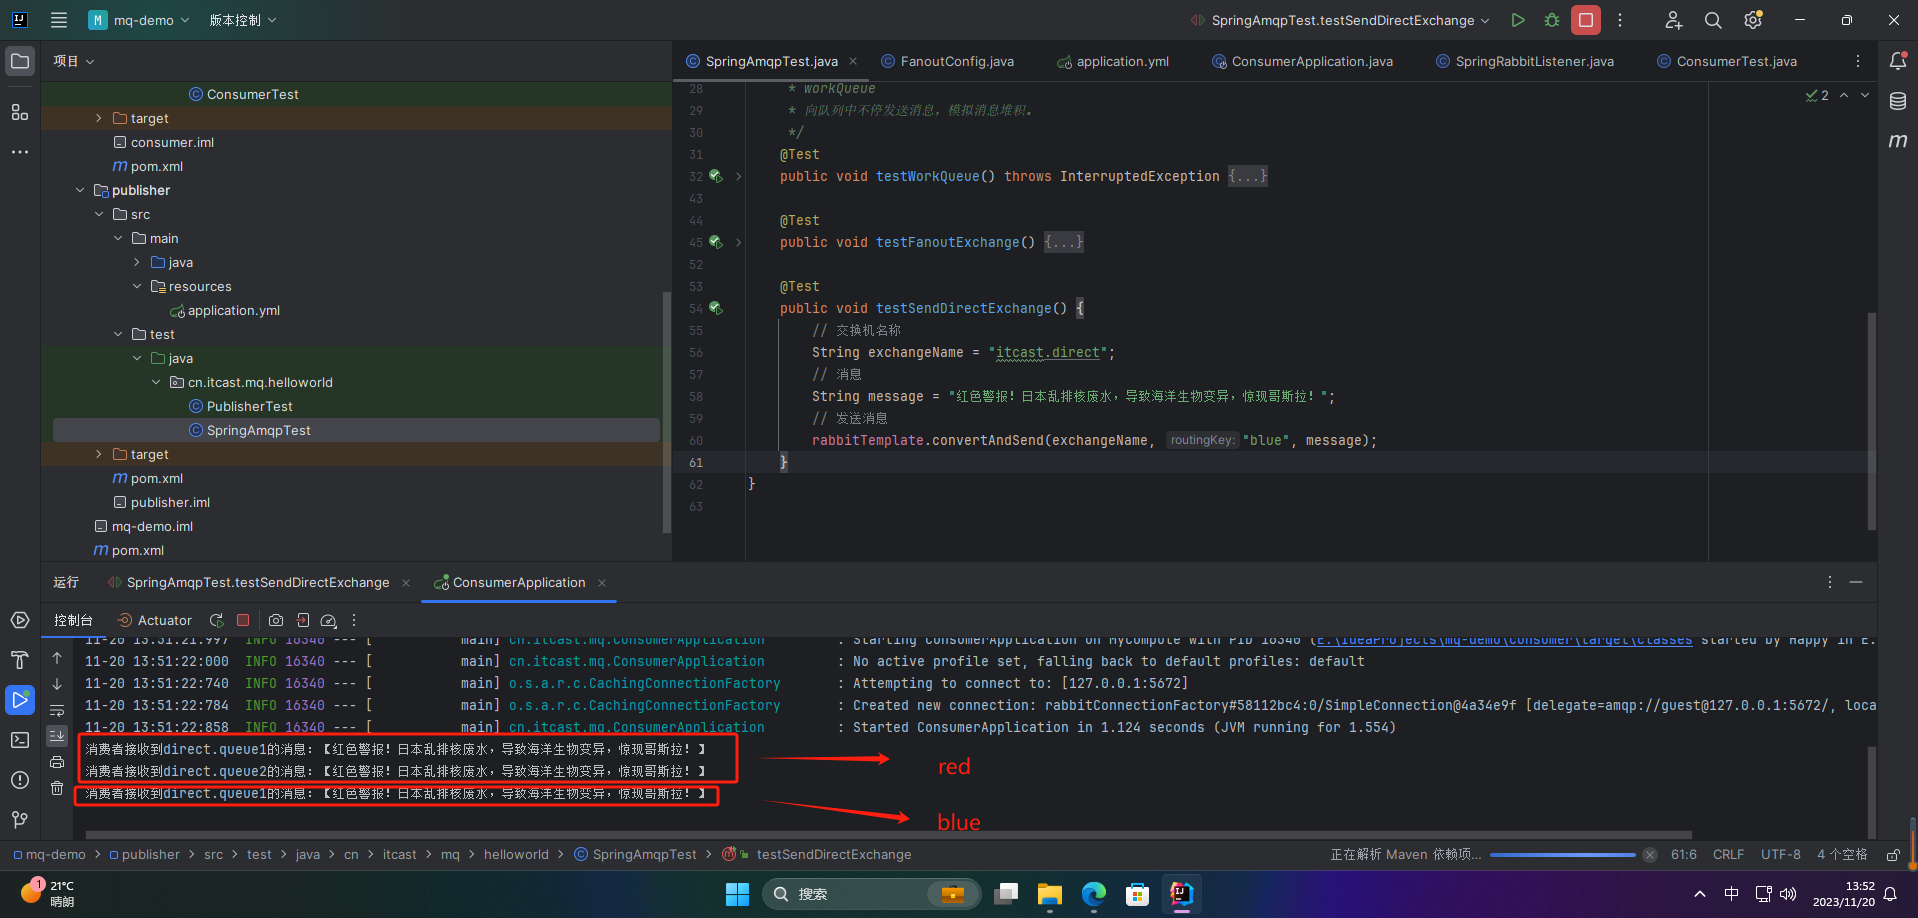Run test gutter icon for testFanoutExchange

pos(716,242)
